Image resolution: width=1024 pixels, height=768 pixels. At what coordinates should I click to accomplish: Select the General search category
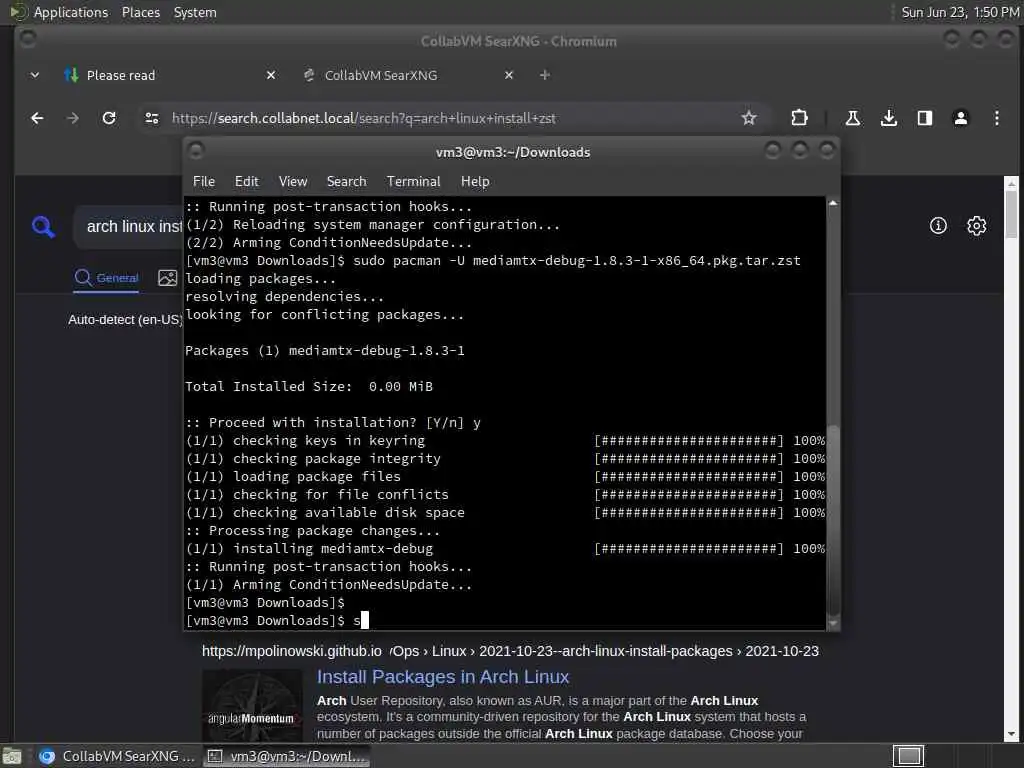[x=106, y=278]
